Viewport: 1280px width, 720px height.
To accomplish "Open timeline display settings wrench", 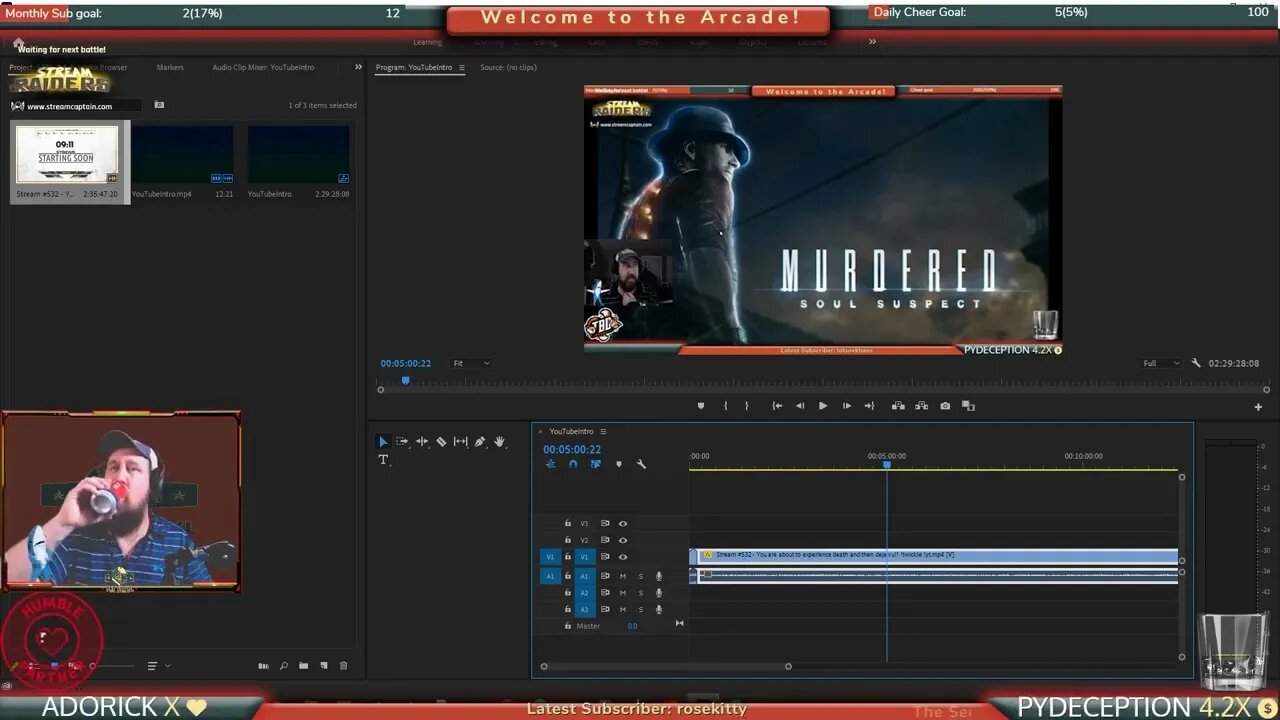I will [x=641, y=464].
